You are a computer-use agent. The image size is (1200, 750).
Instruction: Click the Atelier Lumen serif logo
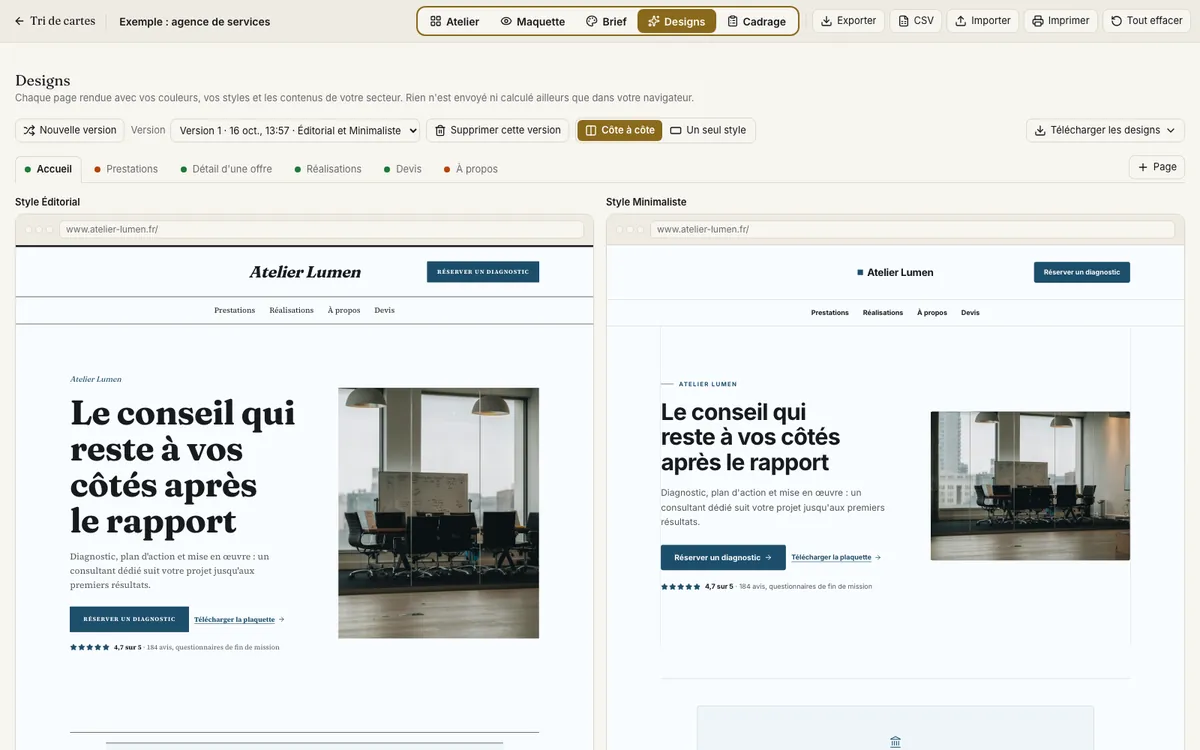[x=305, y=272]
